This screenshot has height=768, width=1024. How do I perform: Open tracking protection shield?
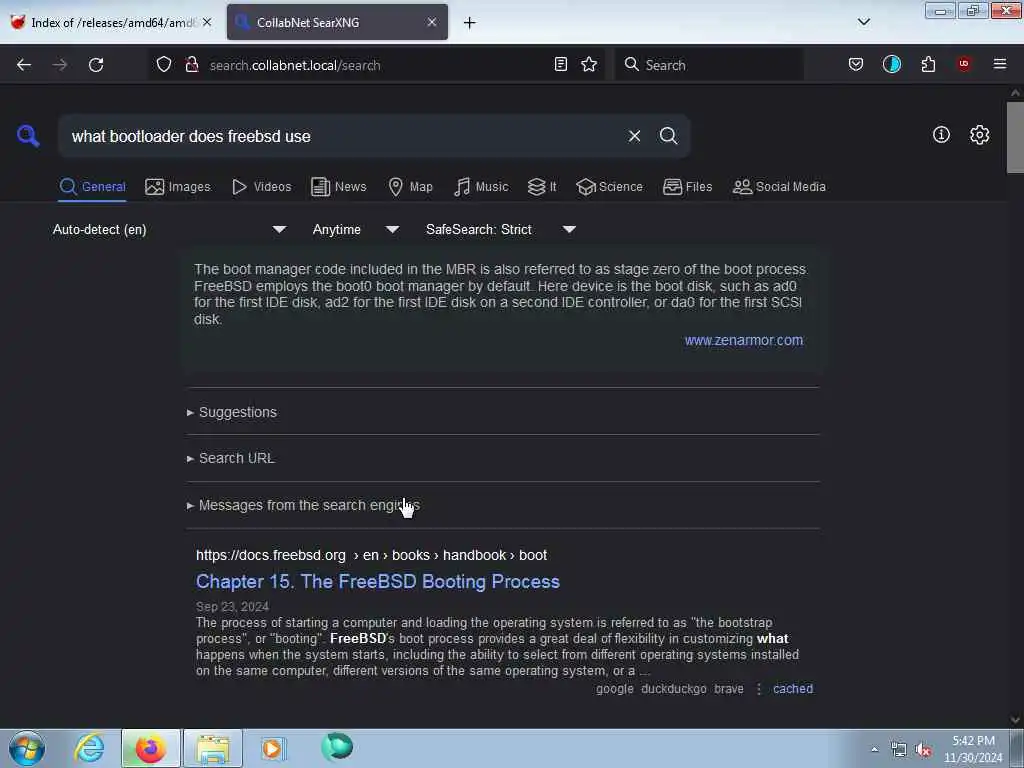pos(164,64)
